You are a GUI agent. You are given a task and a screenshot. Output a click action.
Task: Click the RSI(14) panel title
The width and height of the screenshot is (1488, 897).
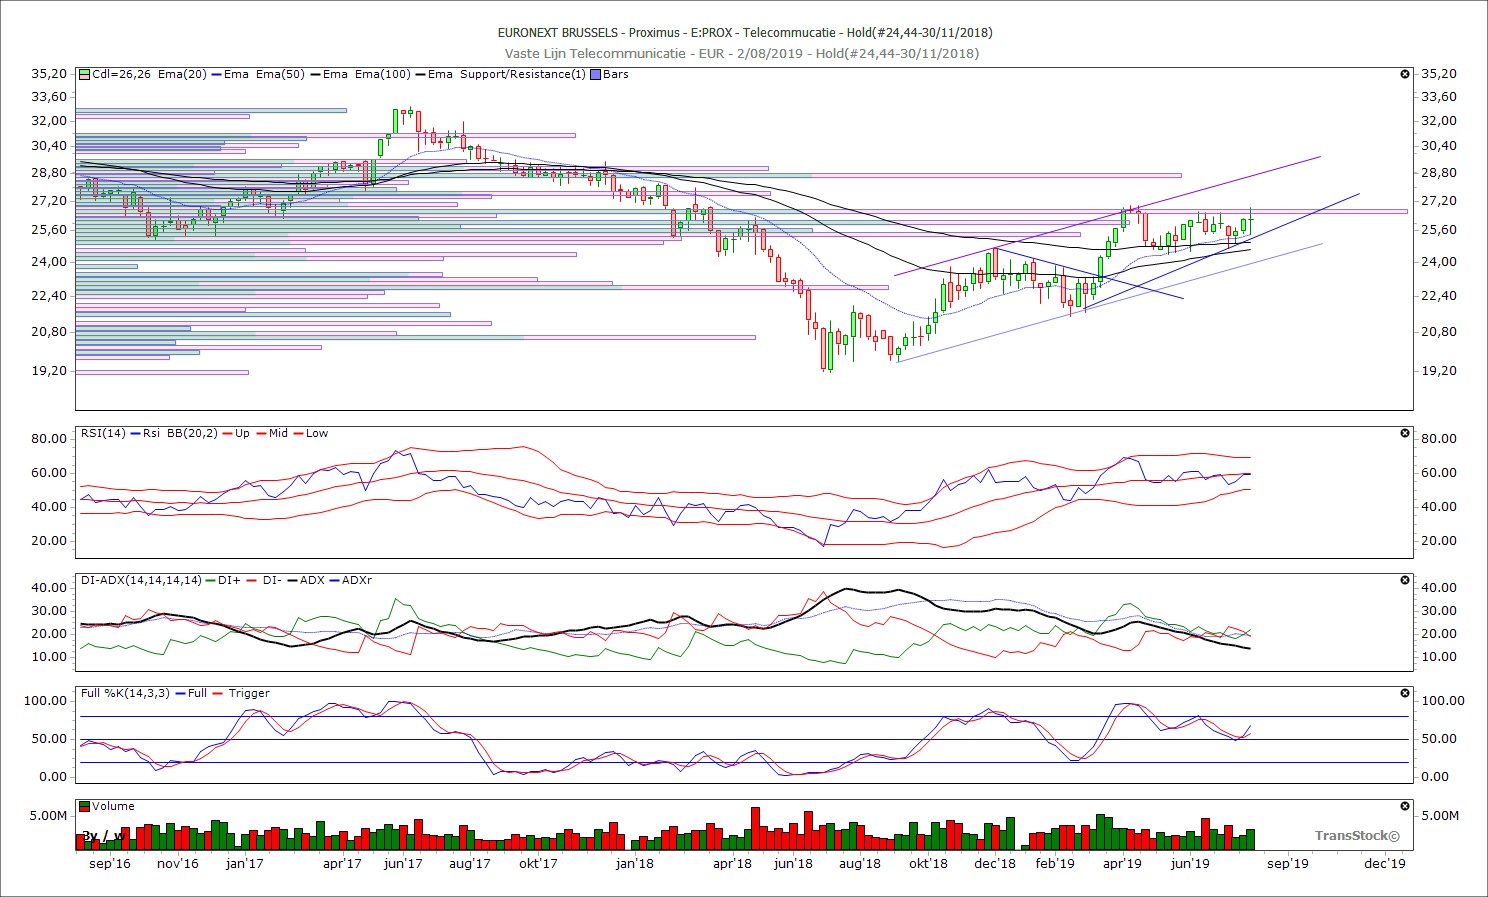point(104,433)
